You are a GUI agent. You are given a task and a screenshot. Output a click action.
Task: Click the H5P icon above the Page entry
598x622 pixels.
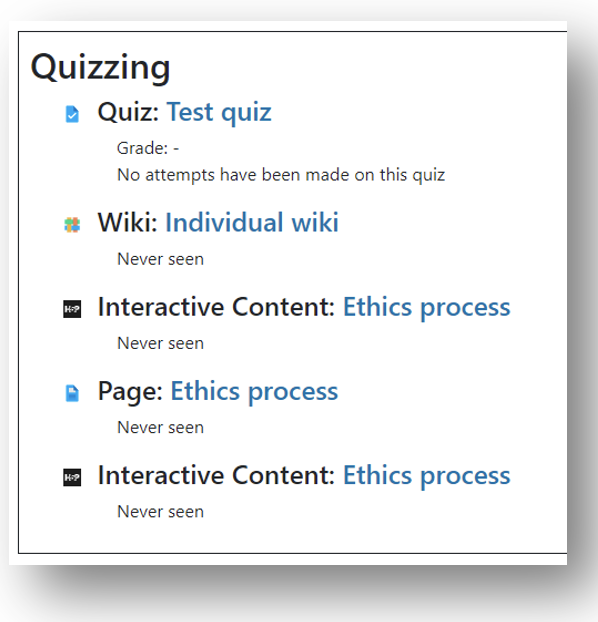click(x=72, y=309)
